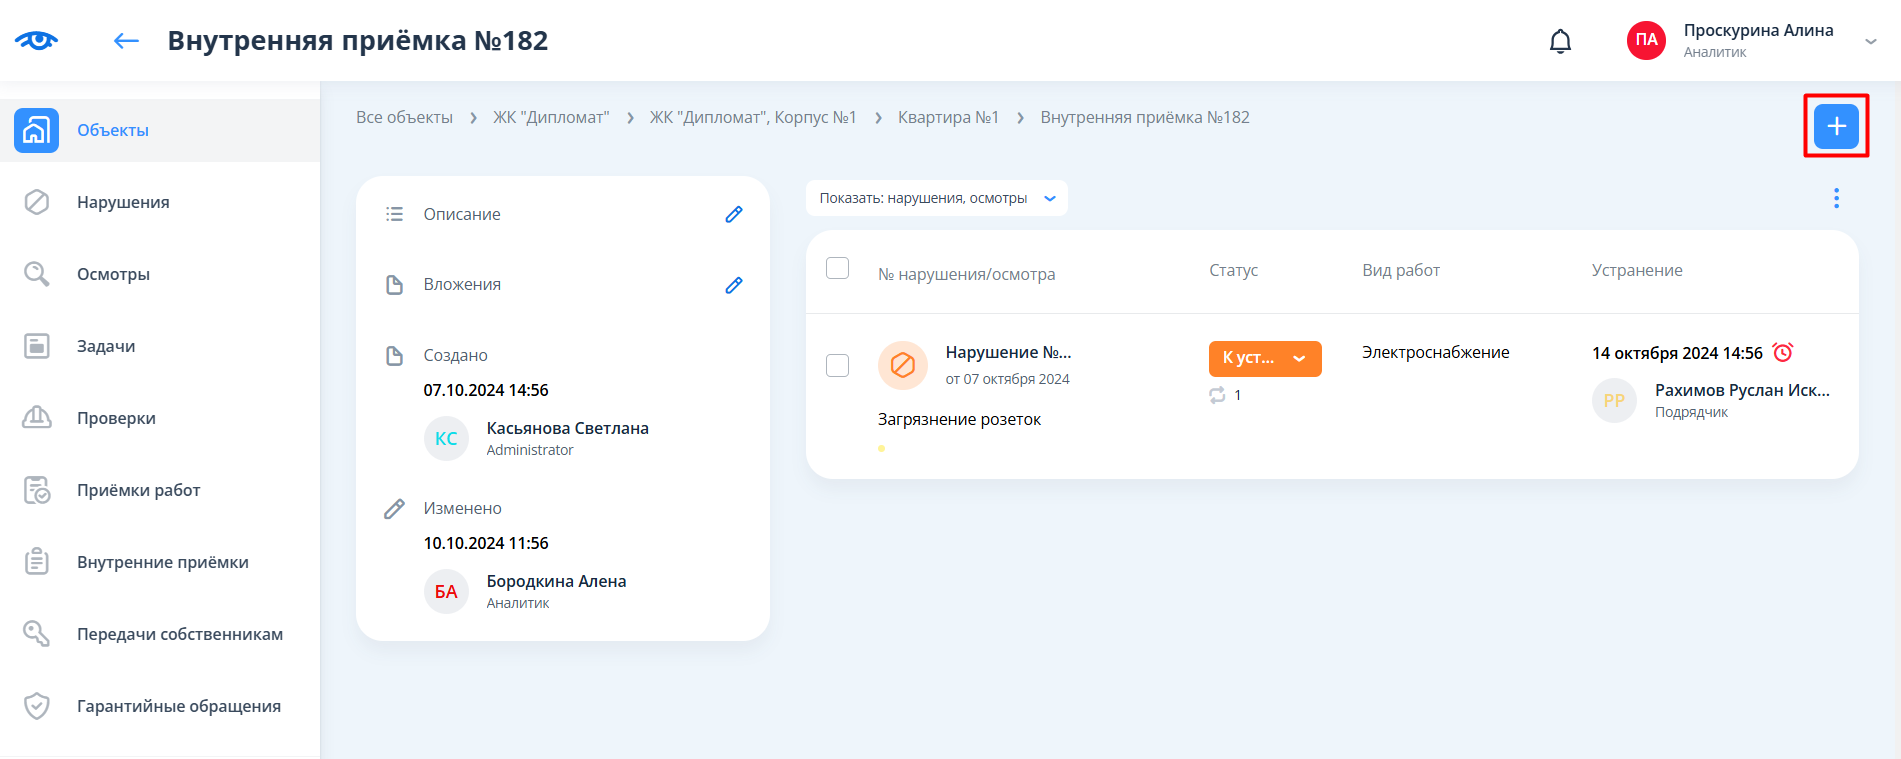Click the red alarm clock deadline icon
This screenshot has height=759, width=1901.
pos(1782,352)
